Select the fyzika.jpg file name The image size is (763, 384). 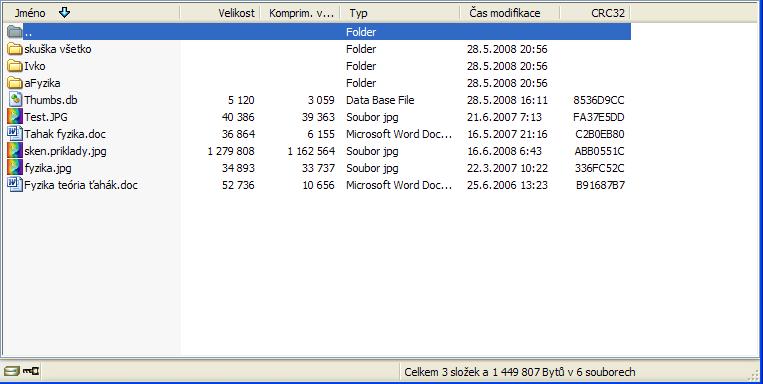coord(48,168)
